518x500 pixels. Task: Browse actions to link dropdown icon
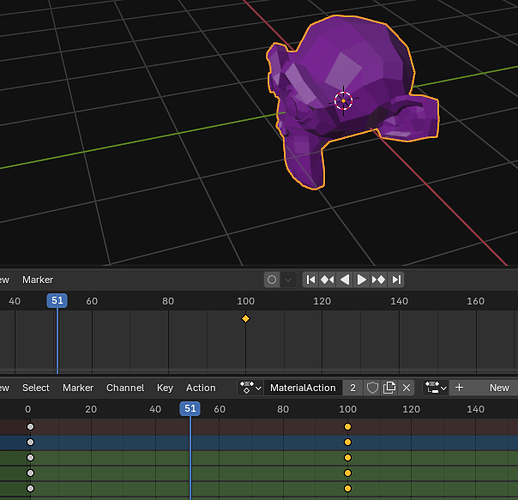251,388
